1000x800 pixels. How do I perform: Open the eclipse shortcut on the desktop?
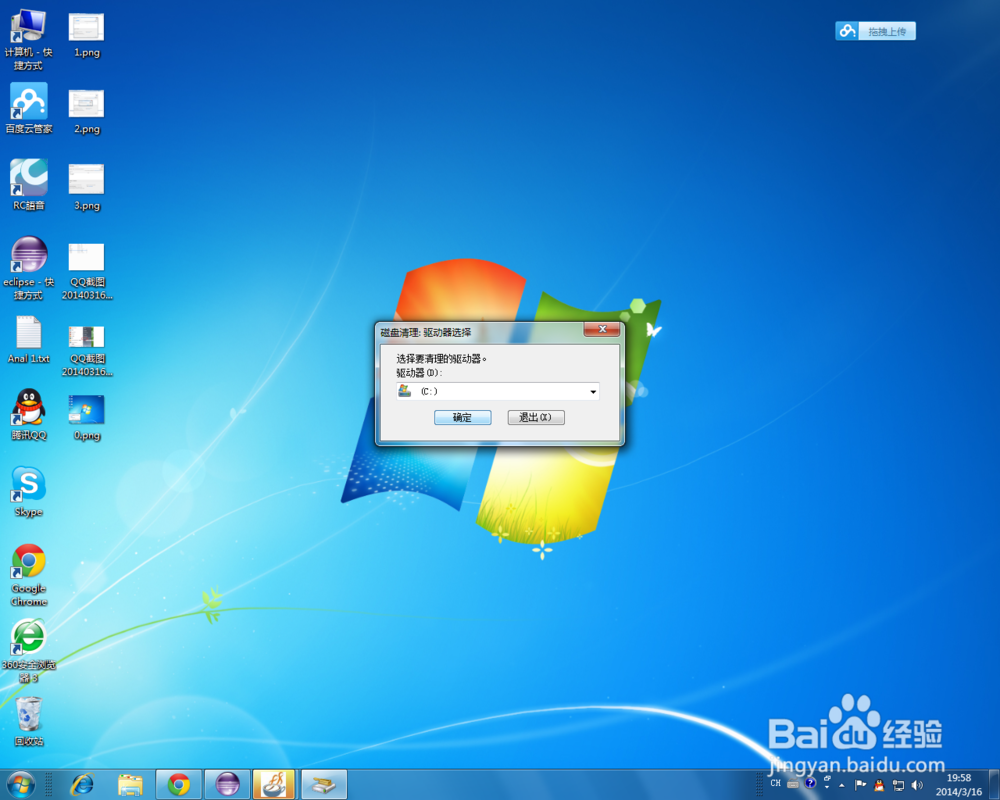coord(28,258)
